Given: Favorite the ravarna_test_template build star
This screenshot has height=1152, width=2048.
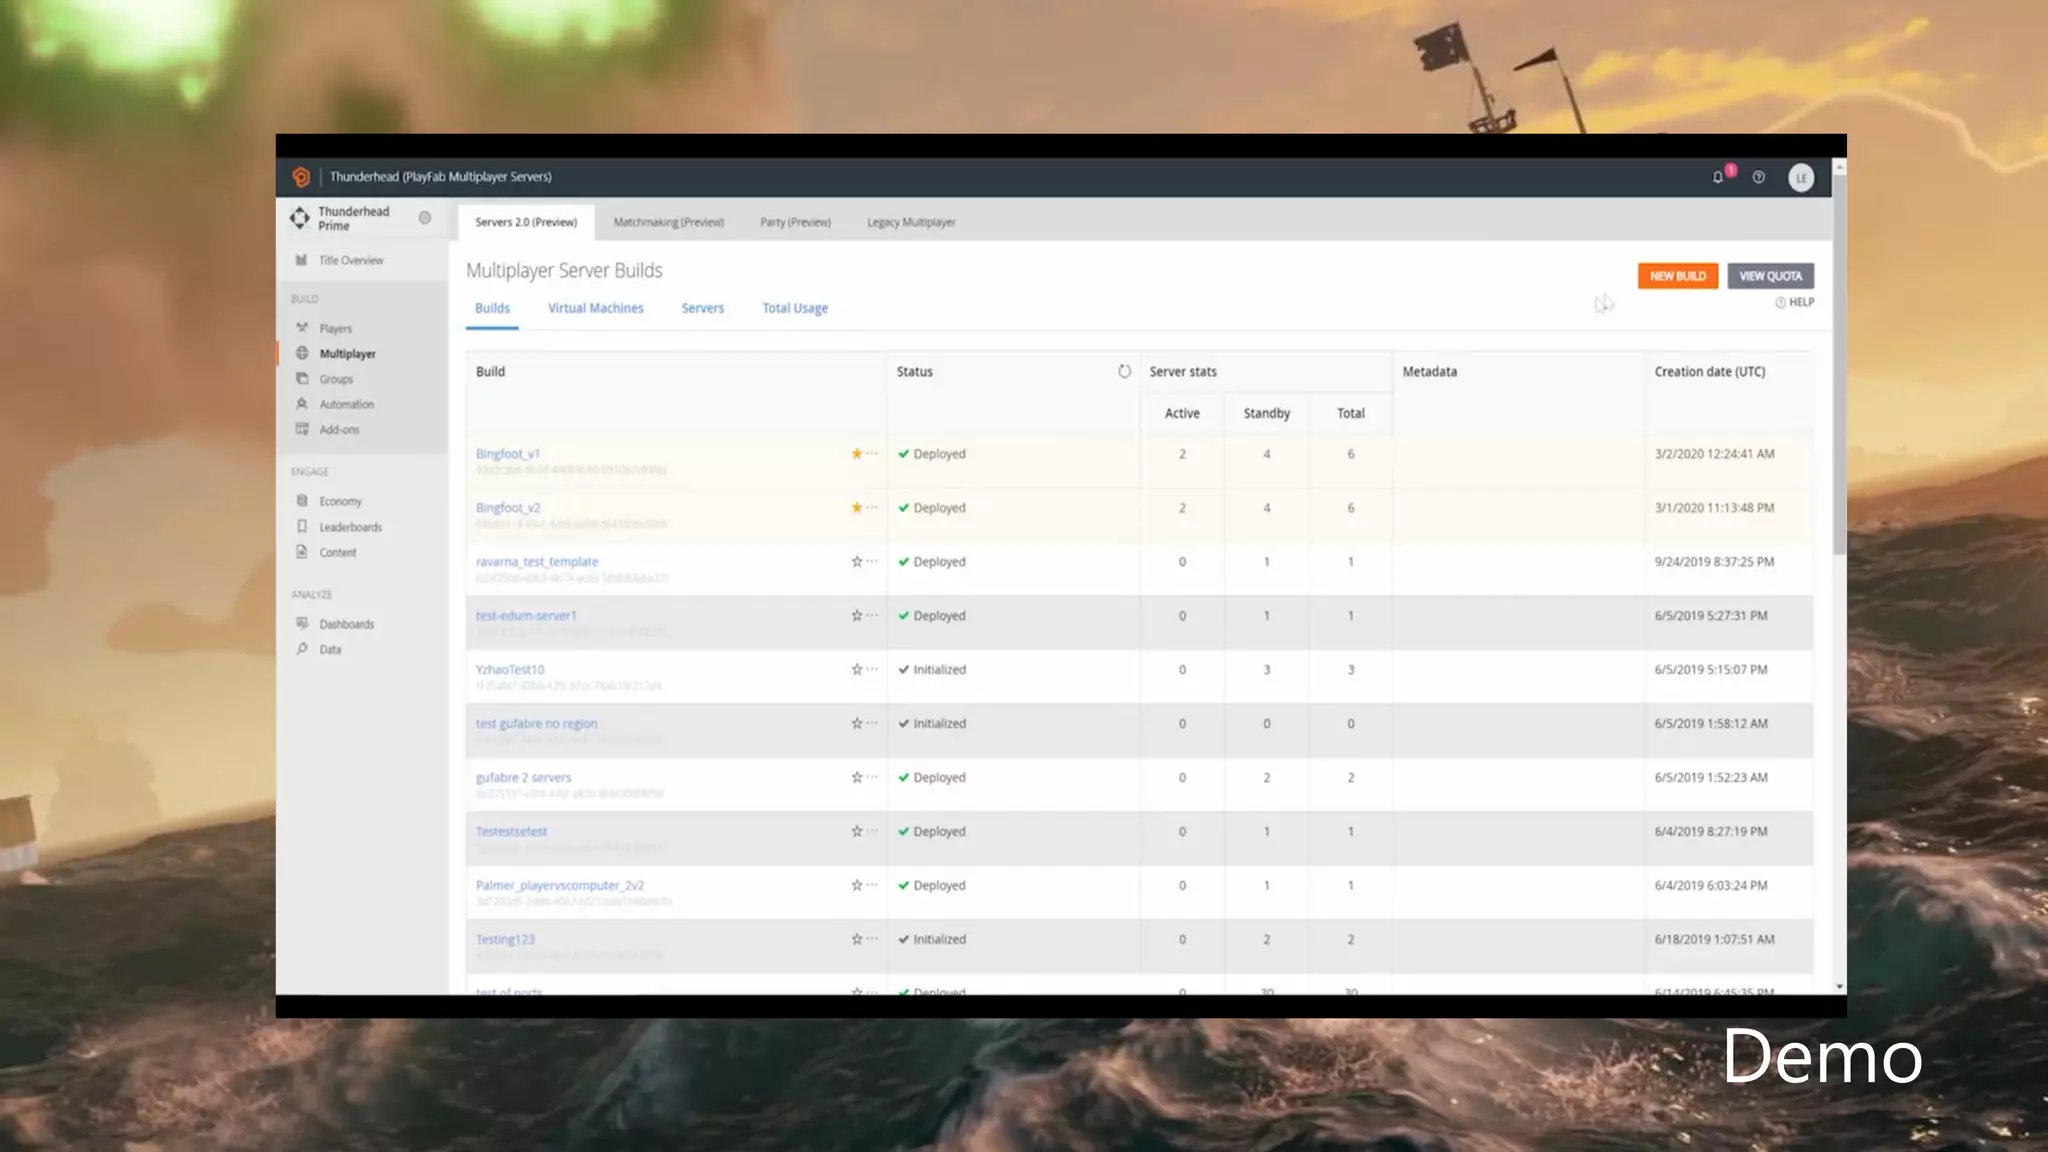Looking at the screenshot, I should pos(856,562).
